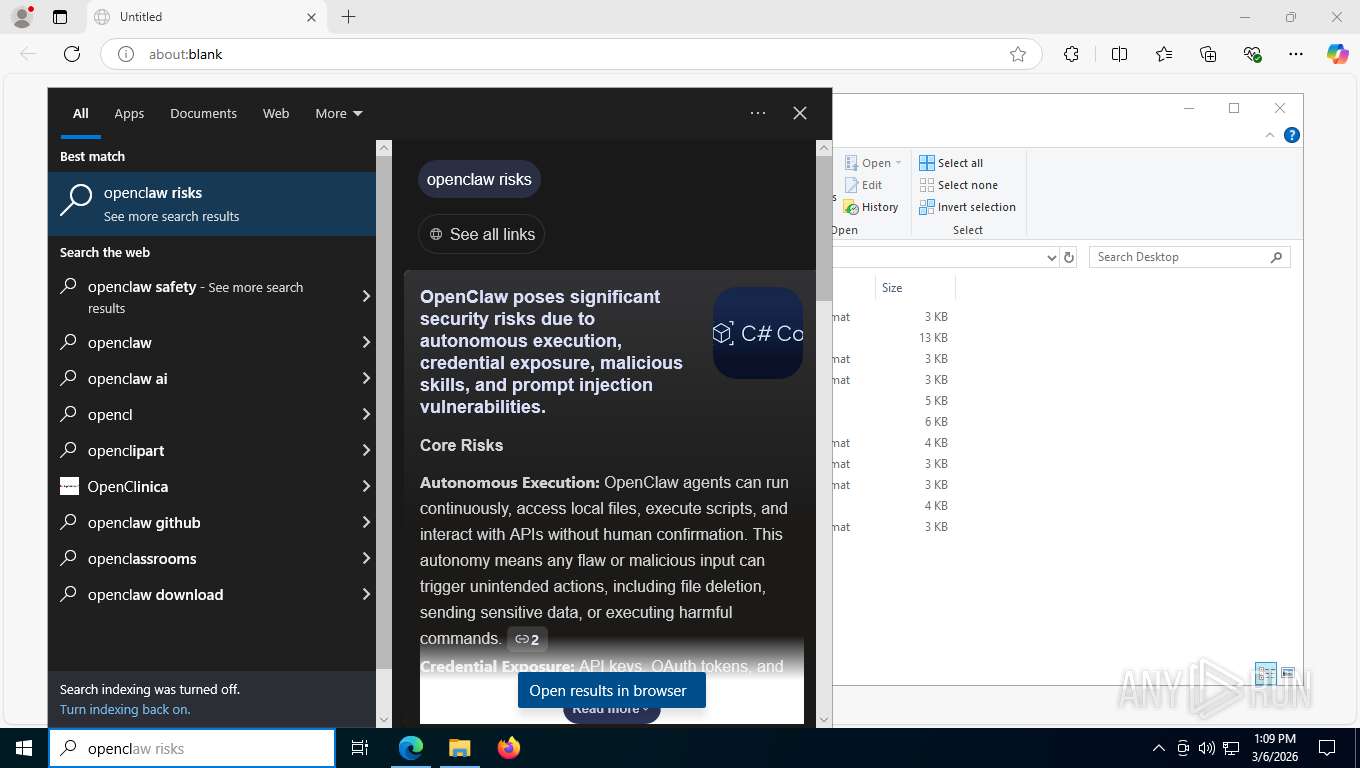Show hidden system tray icons
Viewport: 1360px width, 768px height.
pos(1159,748)
